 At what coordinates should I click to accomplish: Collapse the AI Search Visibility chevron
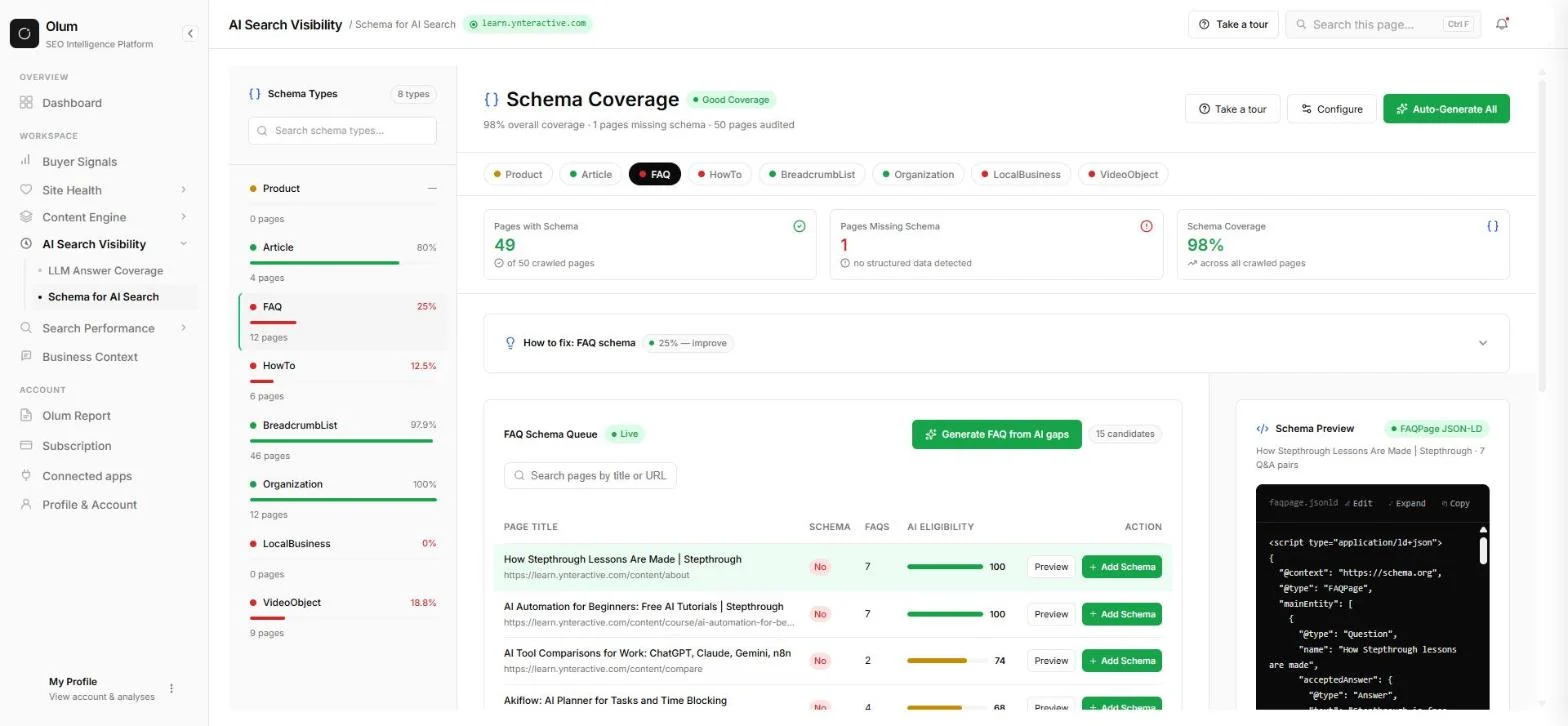(183, 244)
